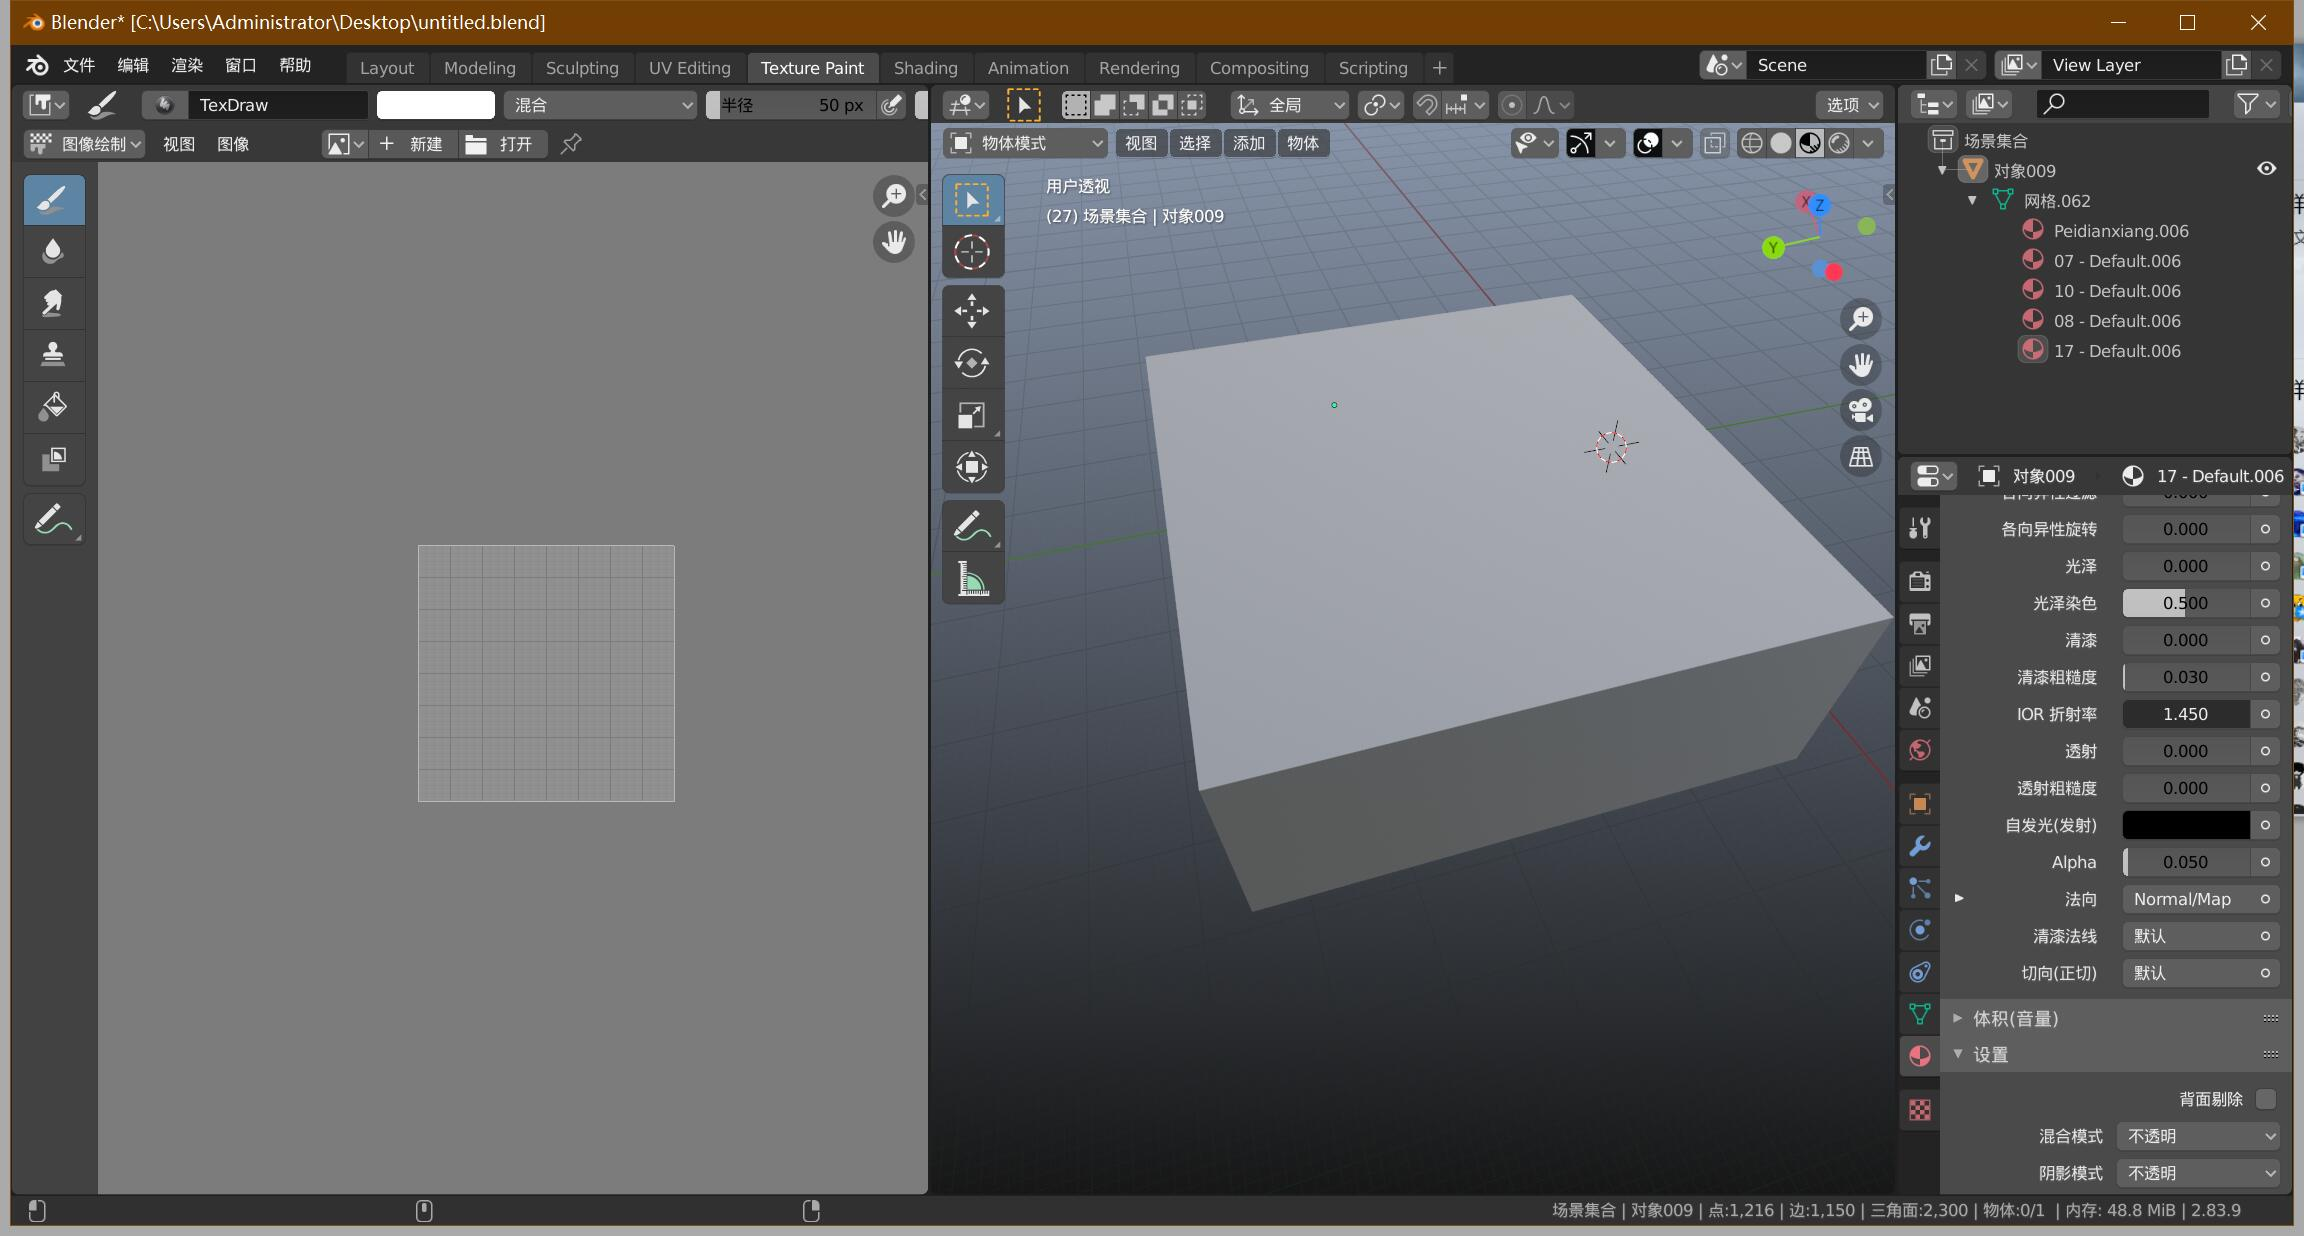Select the 3D Cursor tool
2304x1236 pixels.
click(971, 252)
